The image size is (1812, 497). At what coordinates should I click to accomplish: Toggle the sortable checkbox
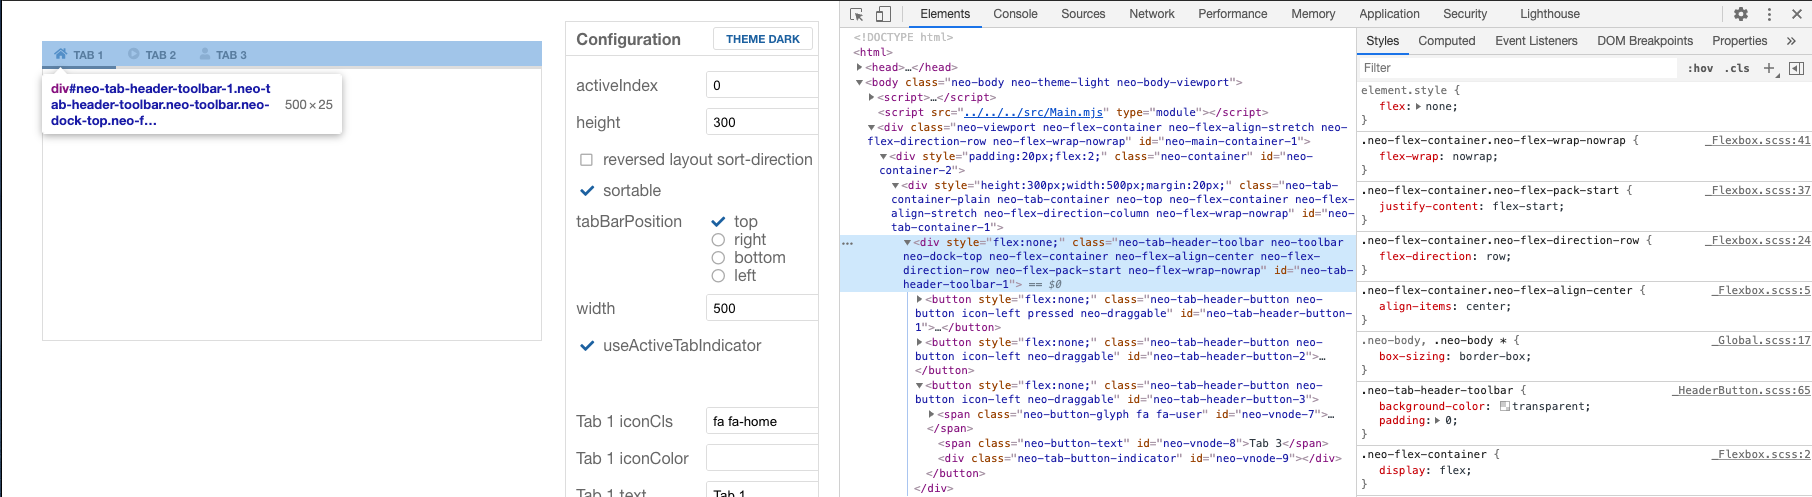tap(587, 191)
